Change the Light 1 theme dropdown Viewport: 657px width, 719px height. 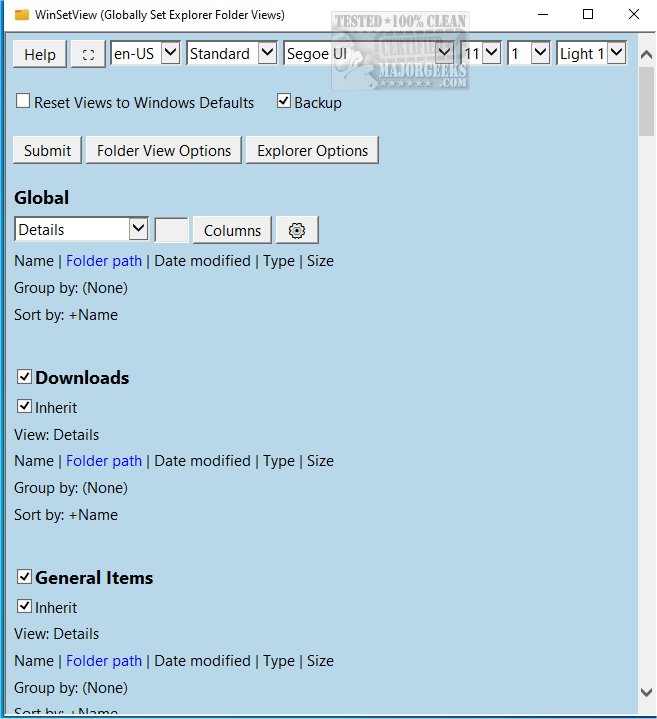click(x=592, y=53)
